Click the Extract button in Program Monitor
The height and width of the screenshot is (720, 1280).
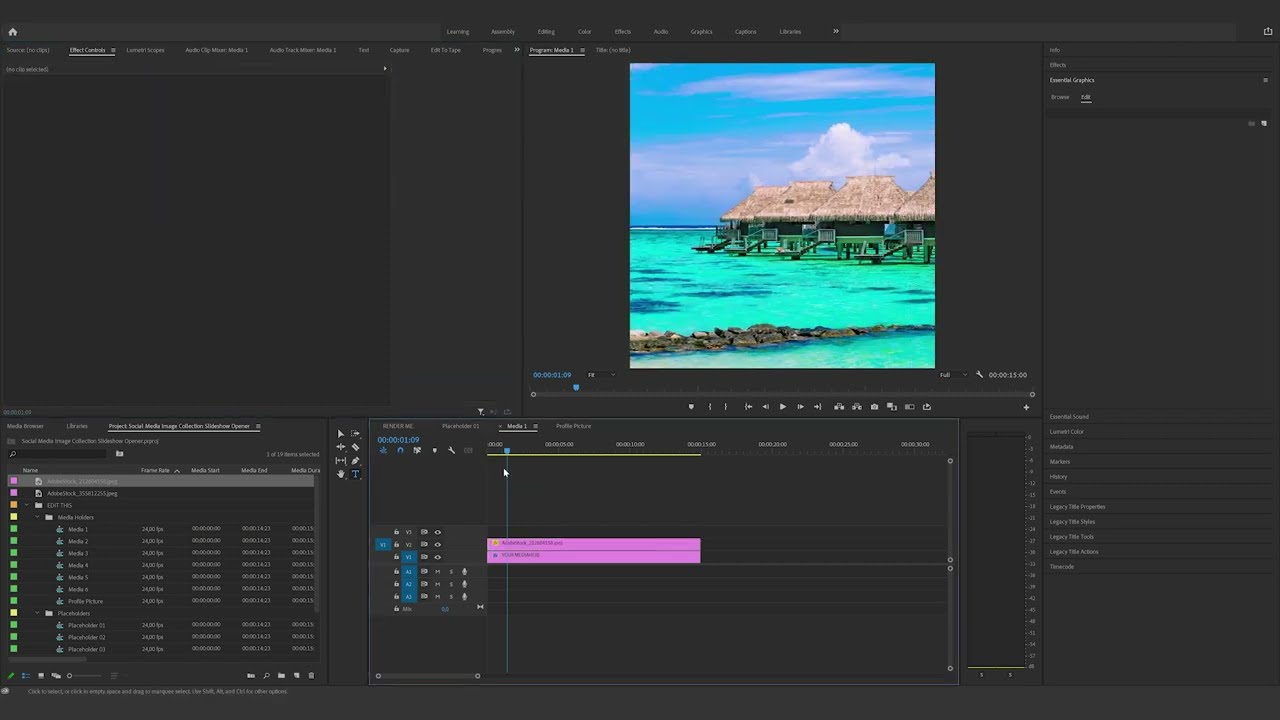(x=856, y=407)
